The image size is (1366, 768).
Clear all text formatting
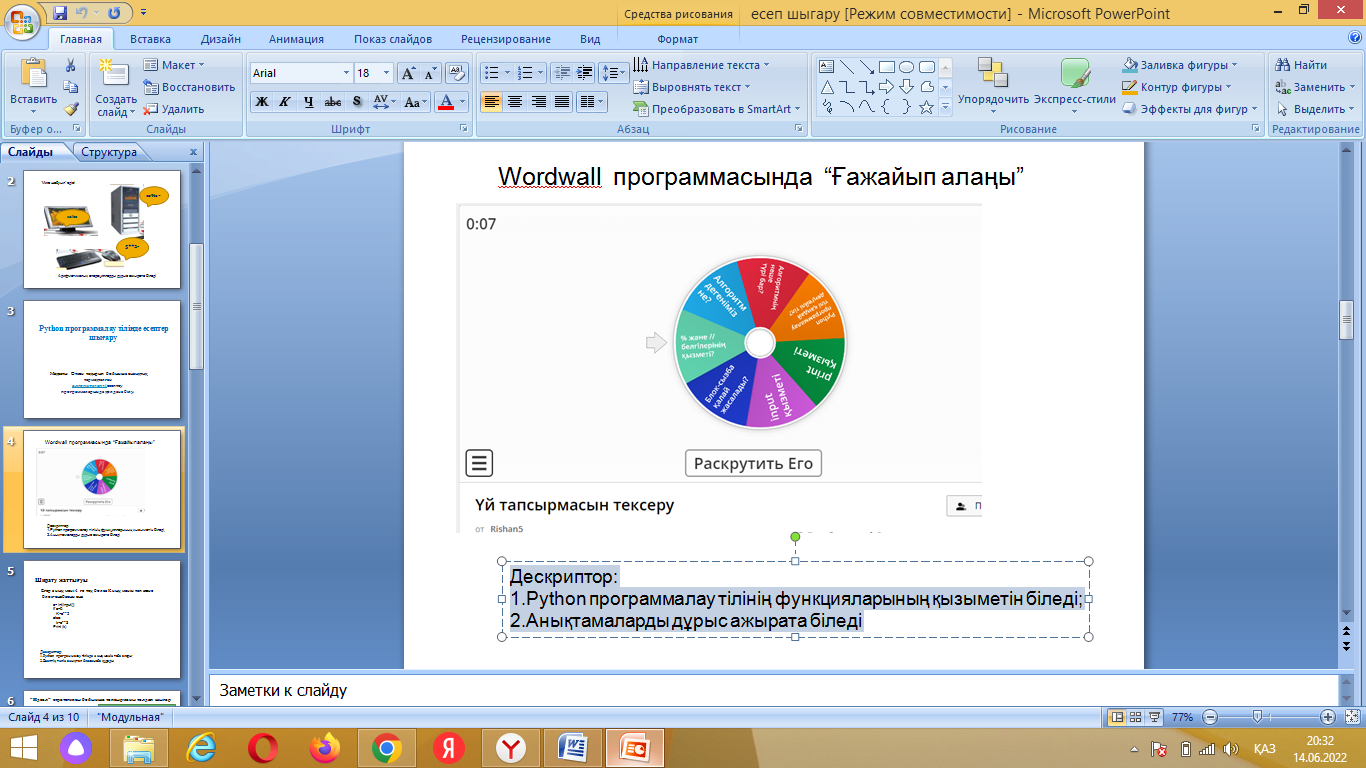[457, 73]
